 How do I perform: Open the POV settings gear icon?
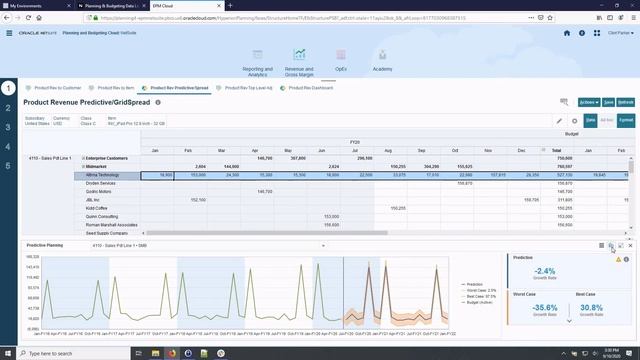pyautogui.click(x=575, y=121)
